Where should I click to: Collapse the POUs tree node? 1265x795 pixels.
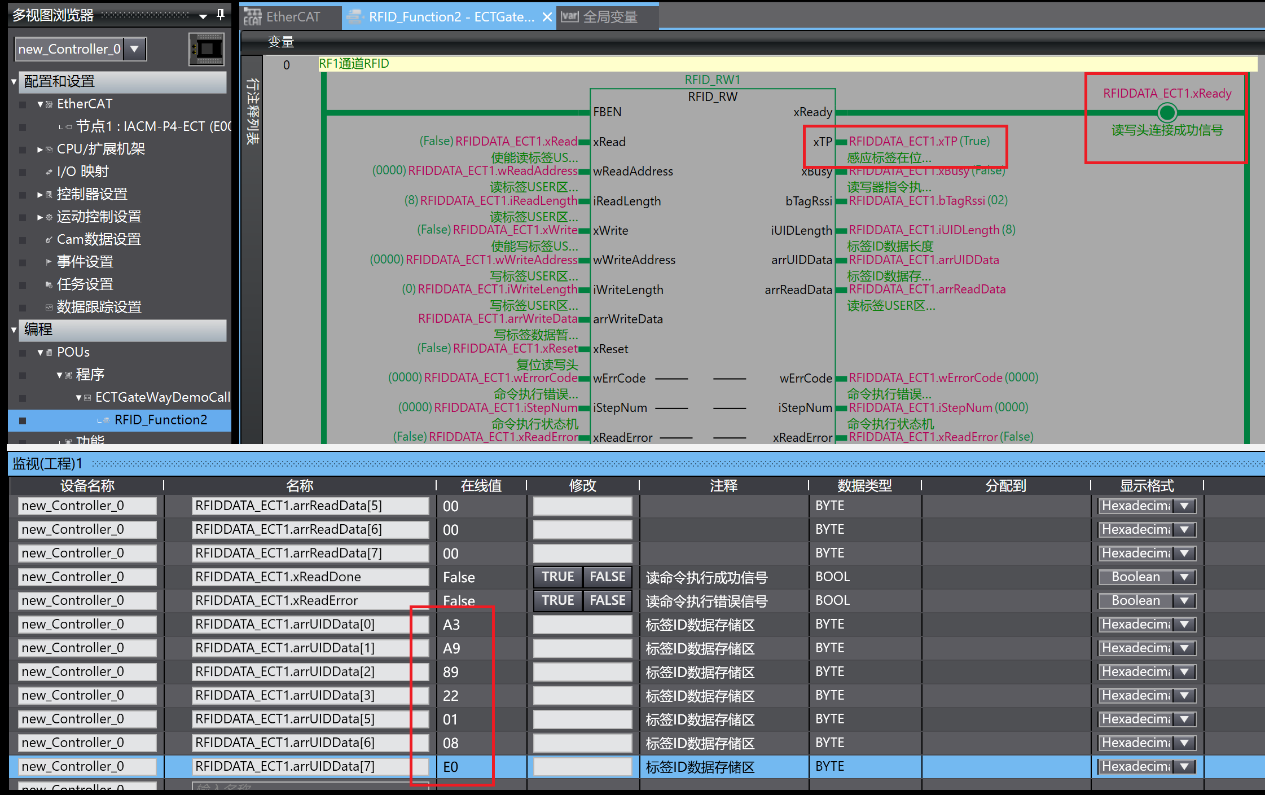tap(41, 353)
